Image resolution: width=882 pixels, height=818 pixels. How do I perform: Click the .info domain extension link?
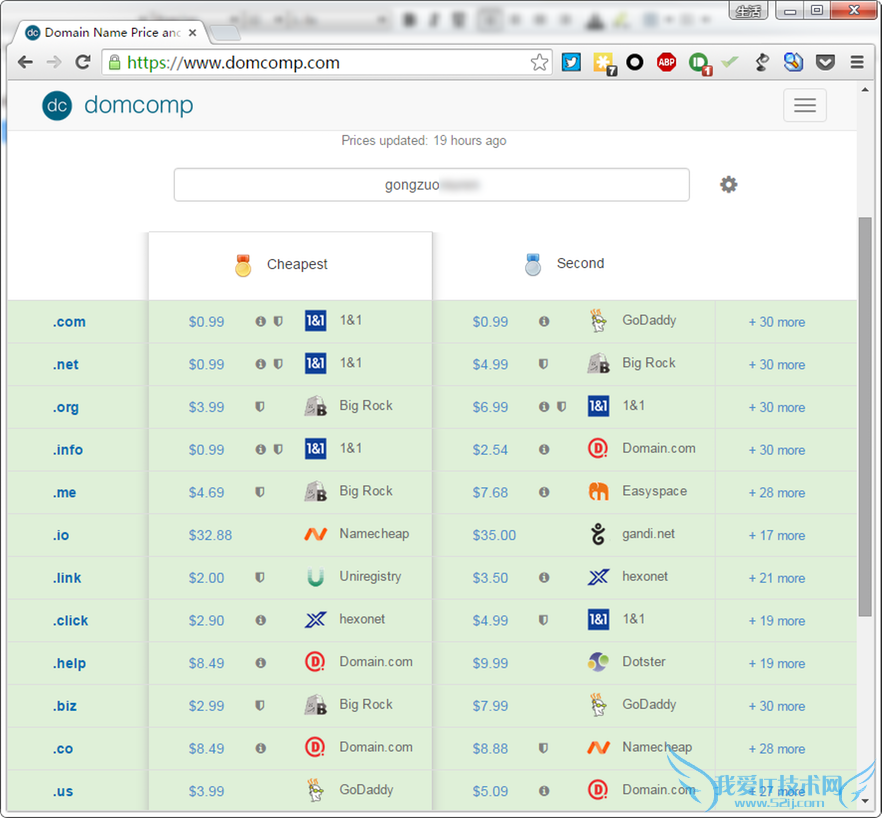click(x=68, y=450)
